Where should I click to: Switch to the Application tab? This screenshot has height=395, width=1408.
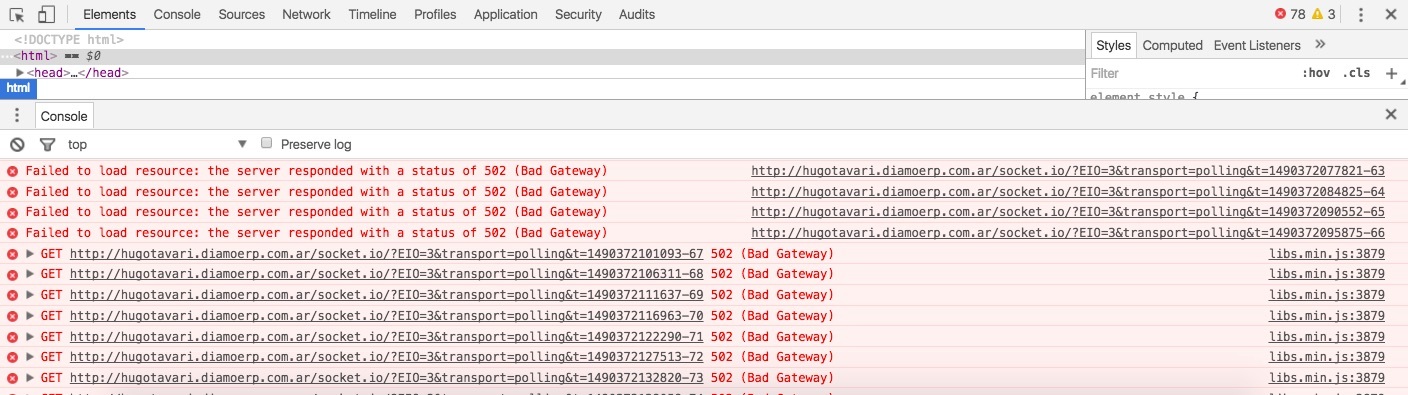[506, 14]
